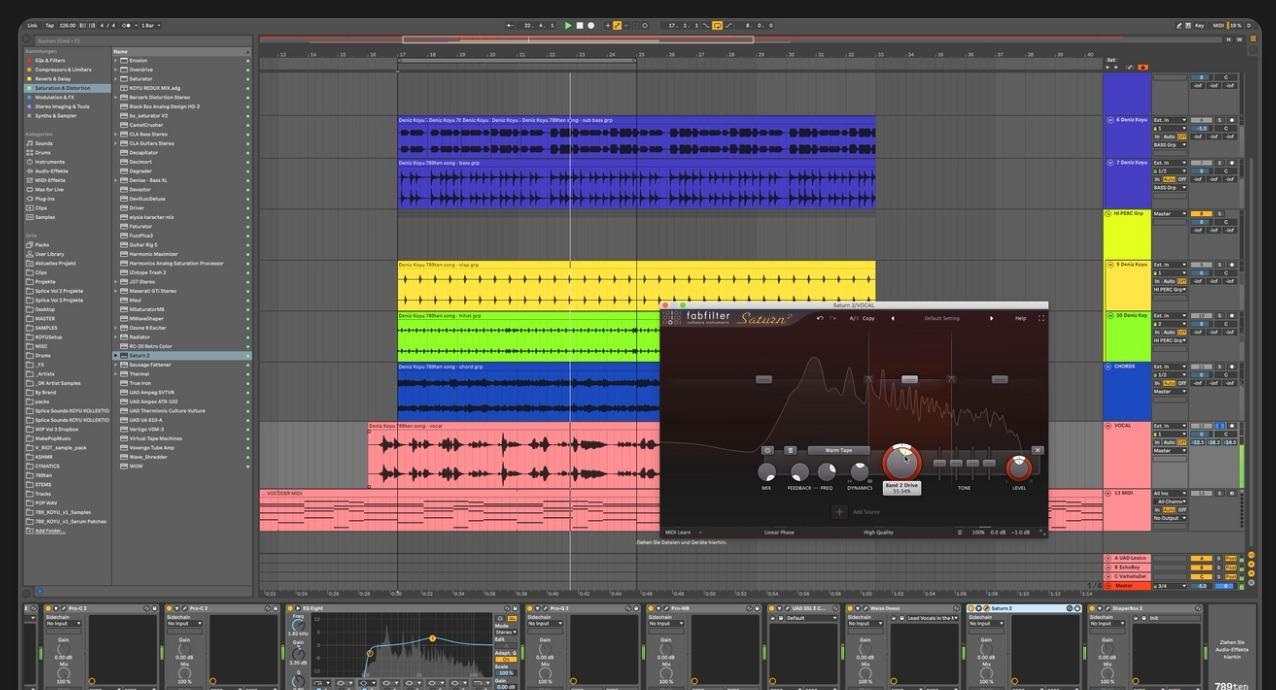Go to previous preset in Saturn 2

[893, 318]
